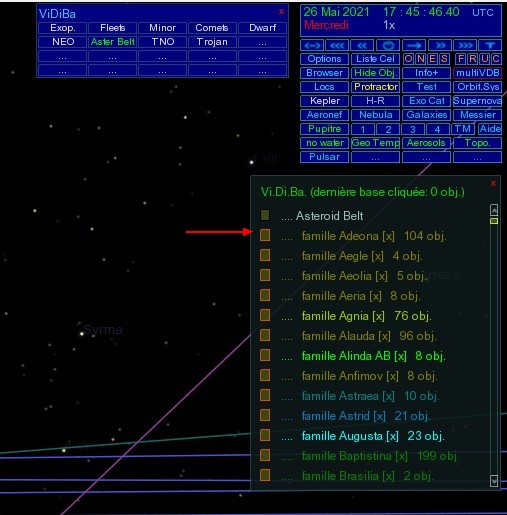The image size is (507, 515).
Task: Click the scrollbar down arrow in list
Action: tap(494, 481)
